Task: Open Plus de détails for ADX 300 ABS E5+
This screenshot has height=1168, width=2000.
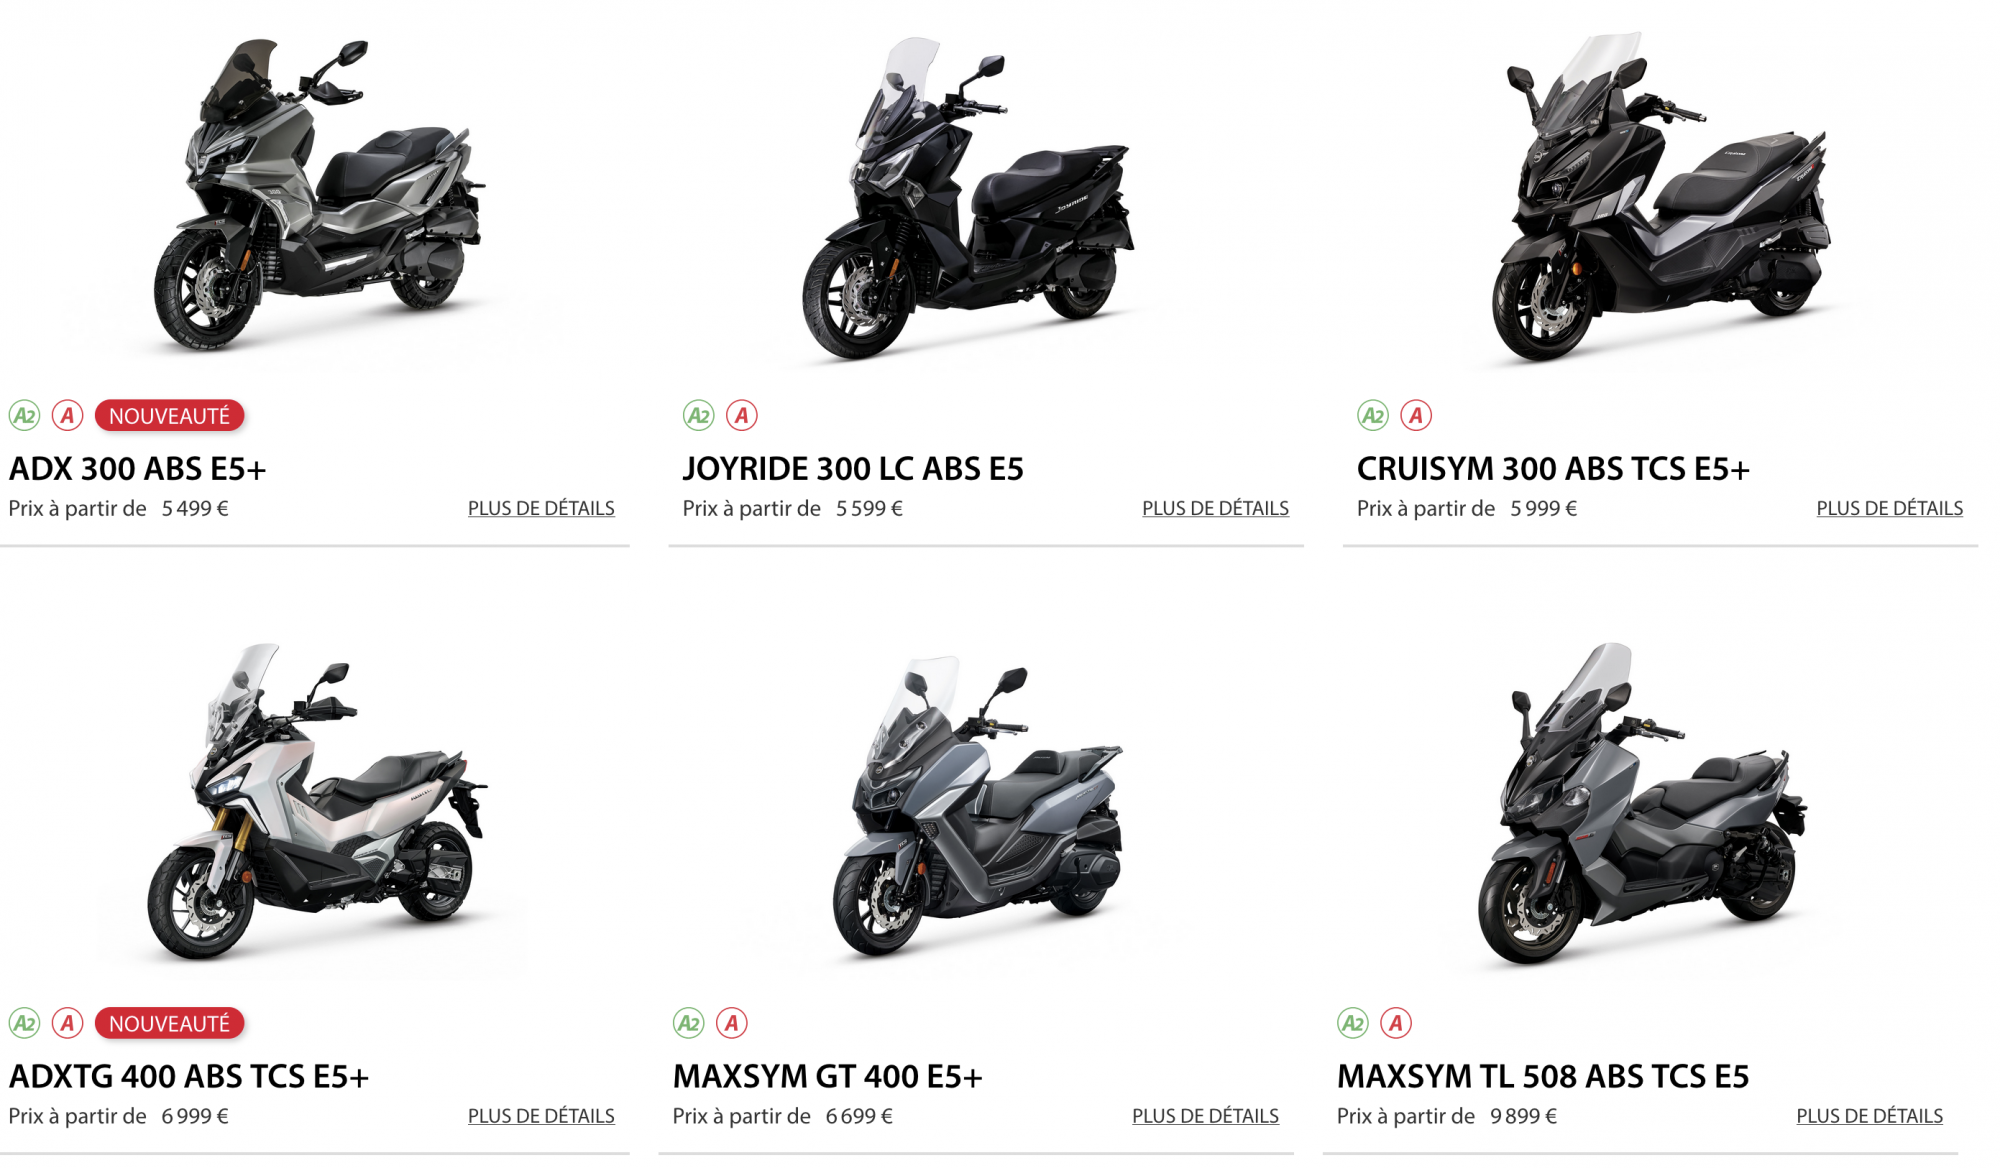Action: [541, 508]
